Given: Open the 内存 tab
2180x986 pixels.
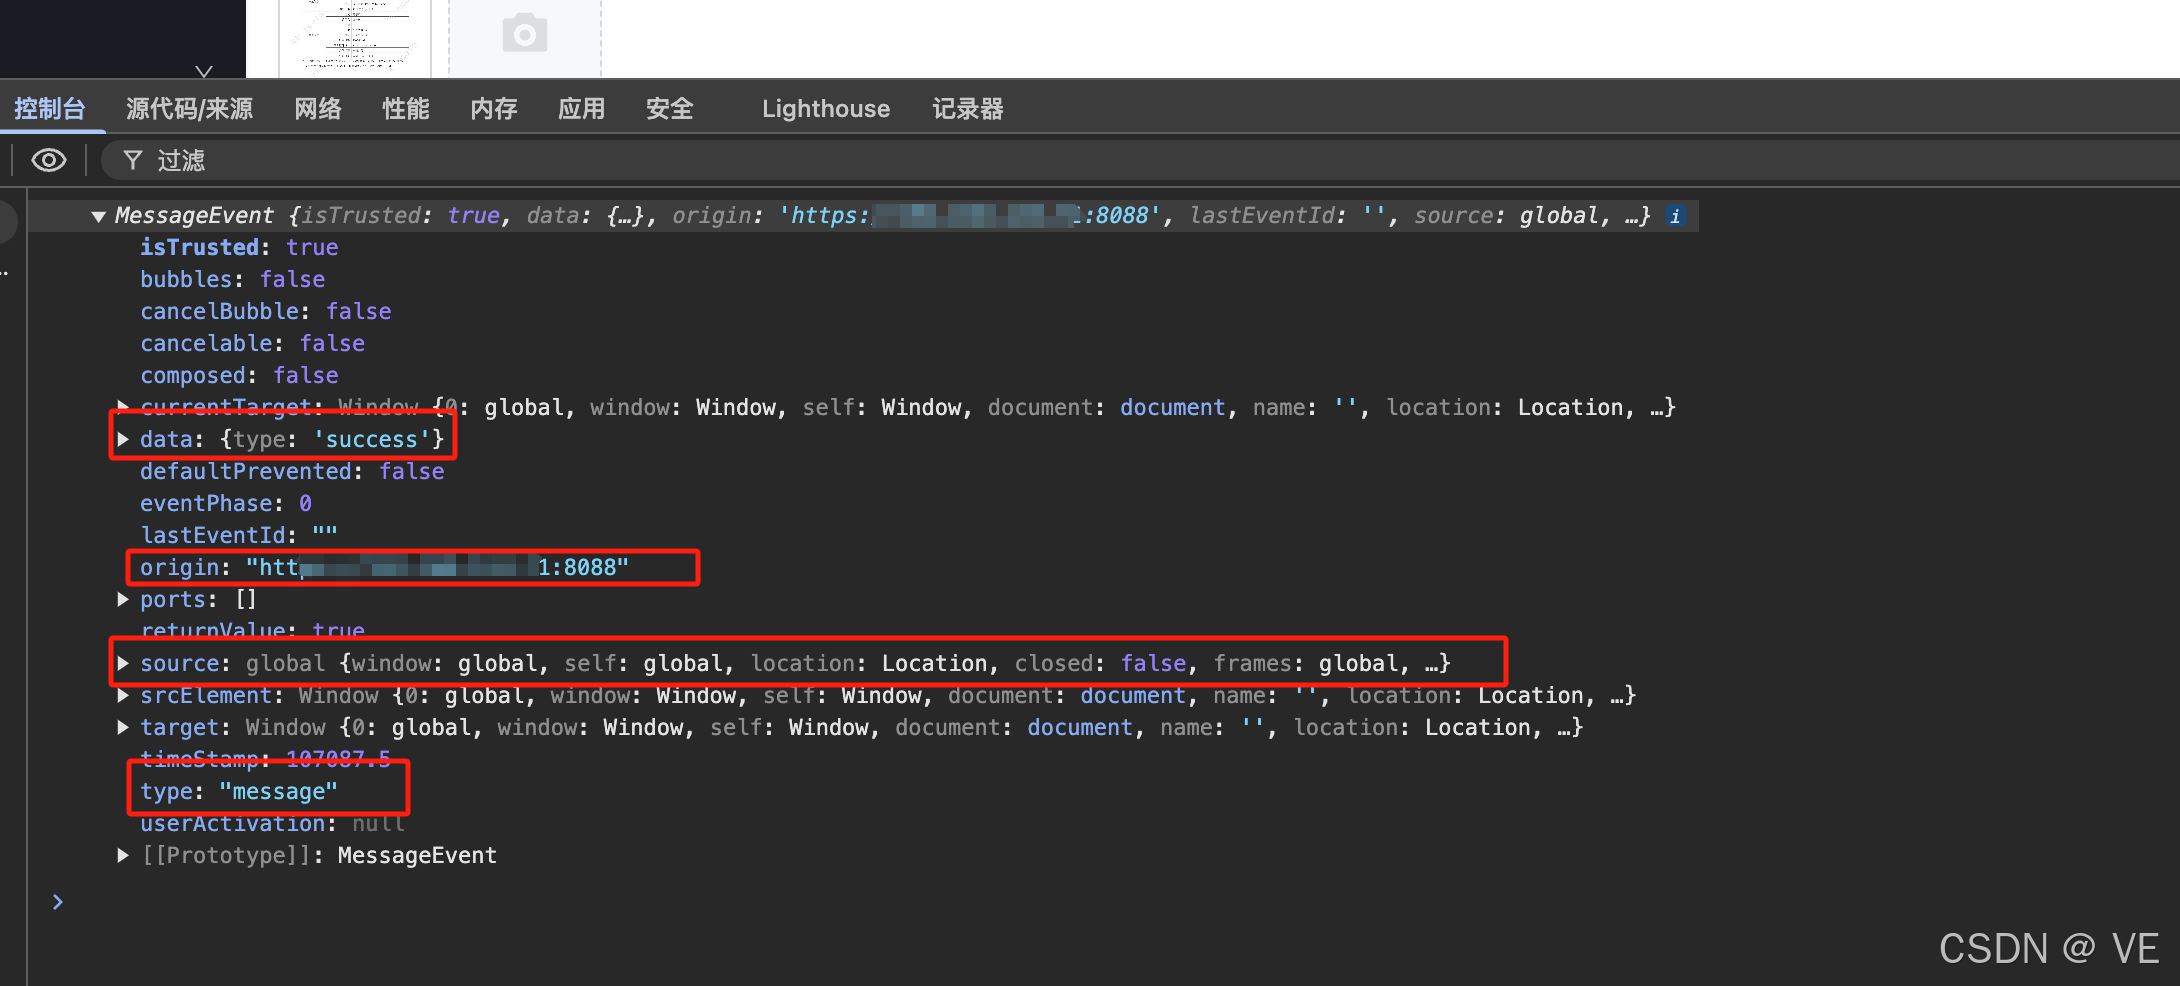Looking at the screenshot, I should (494, 108).
